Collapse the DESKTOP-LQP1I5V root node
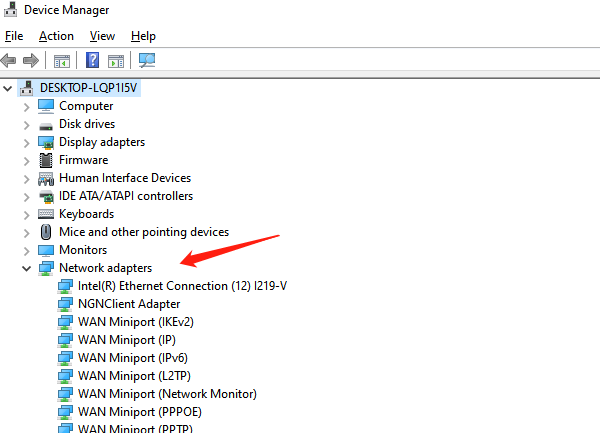Screen dimensions: 600x433 [x=8, y=89]
